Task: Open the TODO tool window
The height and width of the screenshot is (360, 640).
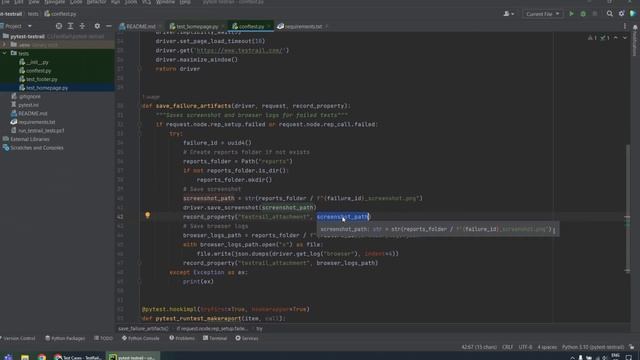Action: [x=103, y=338]
